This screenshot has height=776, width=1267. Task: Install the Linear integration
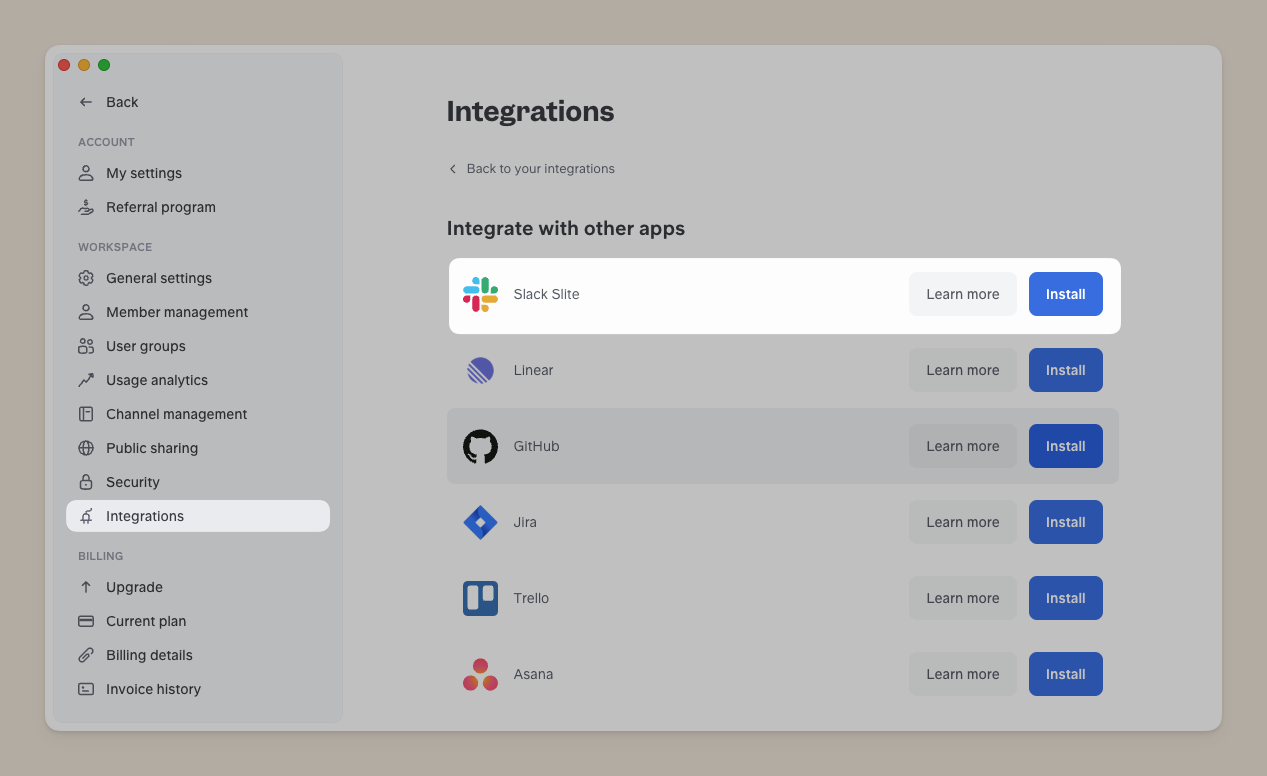[1066, 370]
